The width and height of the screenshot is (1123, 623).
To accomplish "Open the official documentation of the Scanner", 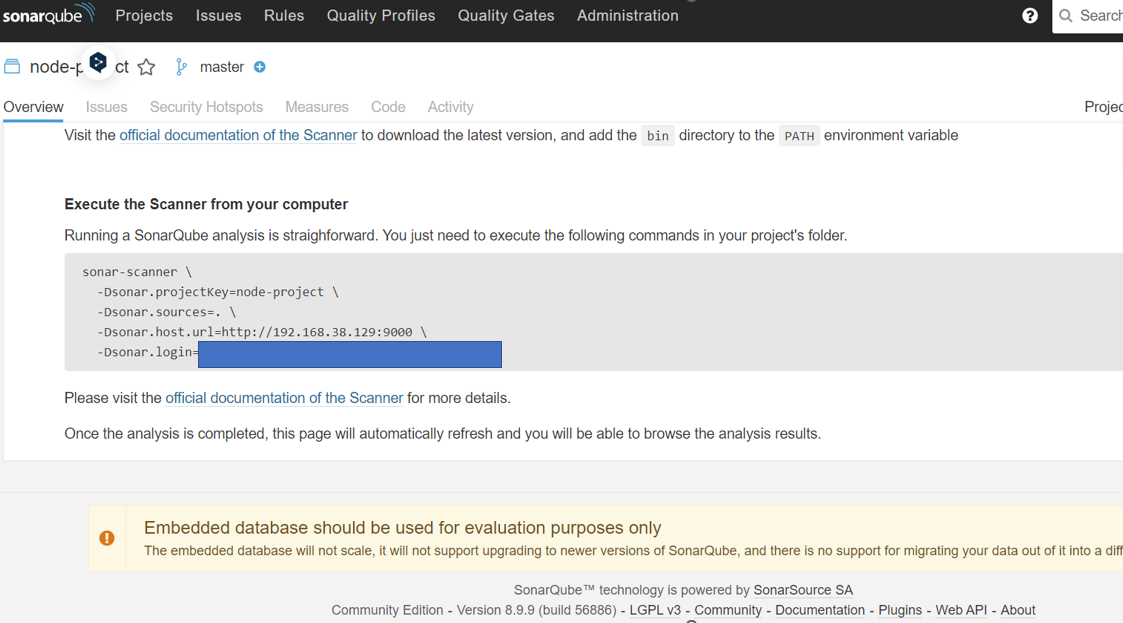I will pyautogui.click(x=238, y=135).
